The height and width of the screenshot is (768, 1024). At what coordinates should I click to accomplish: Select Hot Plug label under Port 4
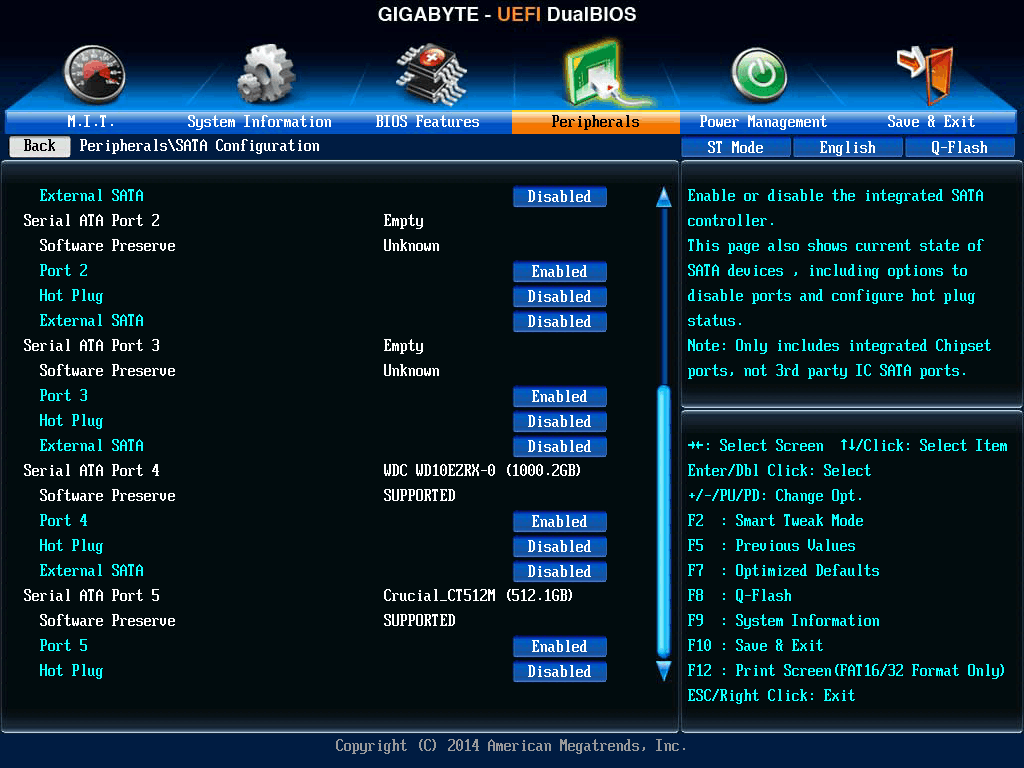click(71, 546)
